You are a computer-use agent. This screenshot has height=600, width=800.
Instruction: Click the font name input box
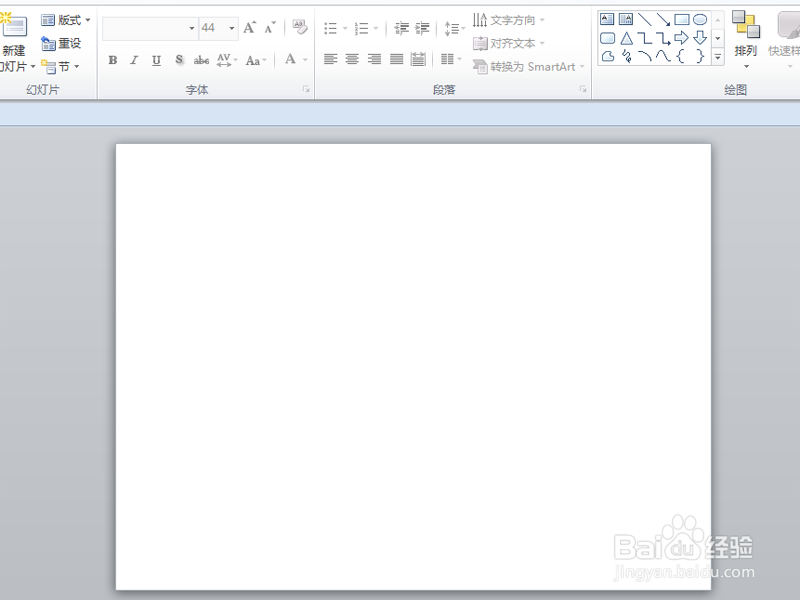[145, 28]
